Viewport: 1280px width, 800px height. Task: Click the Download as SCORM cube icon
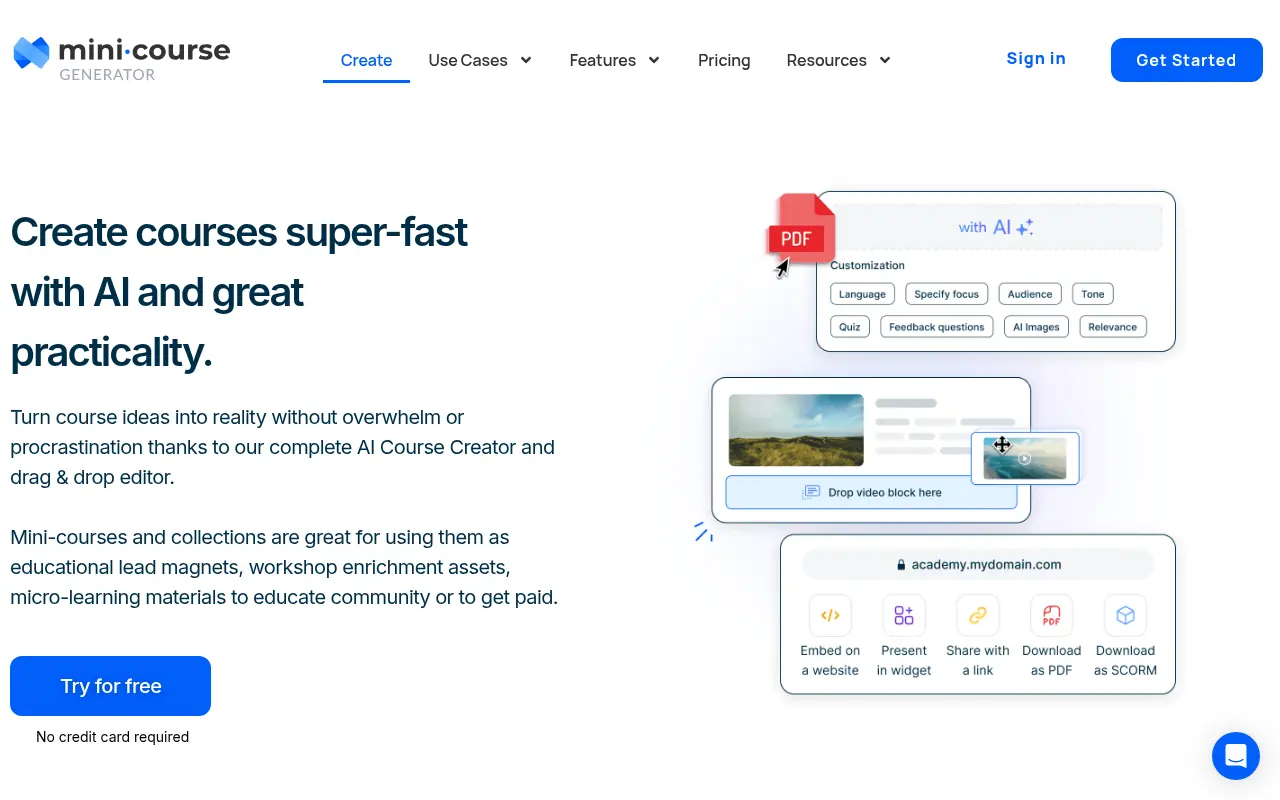1125,616
